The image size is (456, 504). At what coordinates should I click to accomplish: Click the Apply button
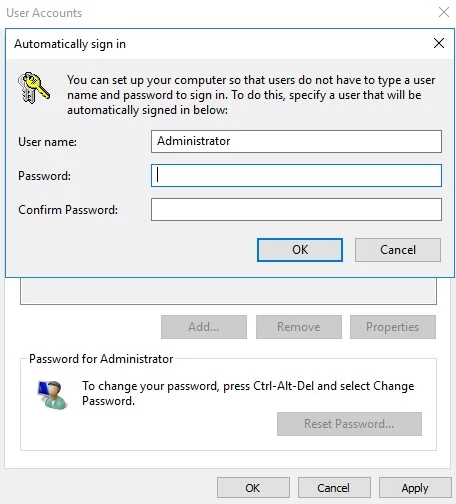click(415, 488)
